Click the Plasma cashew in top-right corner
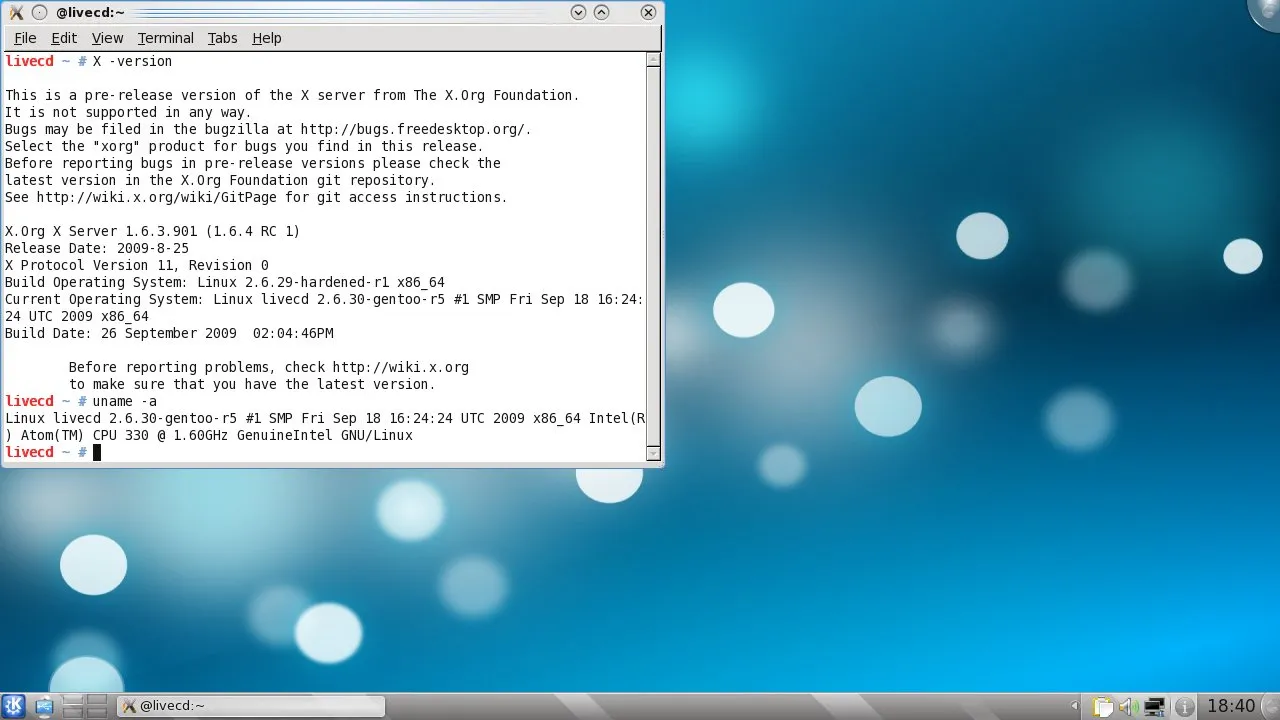This screenshot has width=1280, height=720. tap(1268, 10)
